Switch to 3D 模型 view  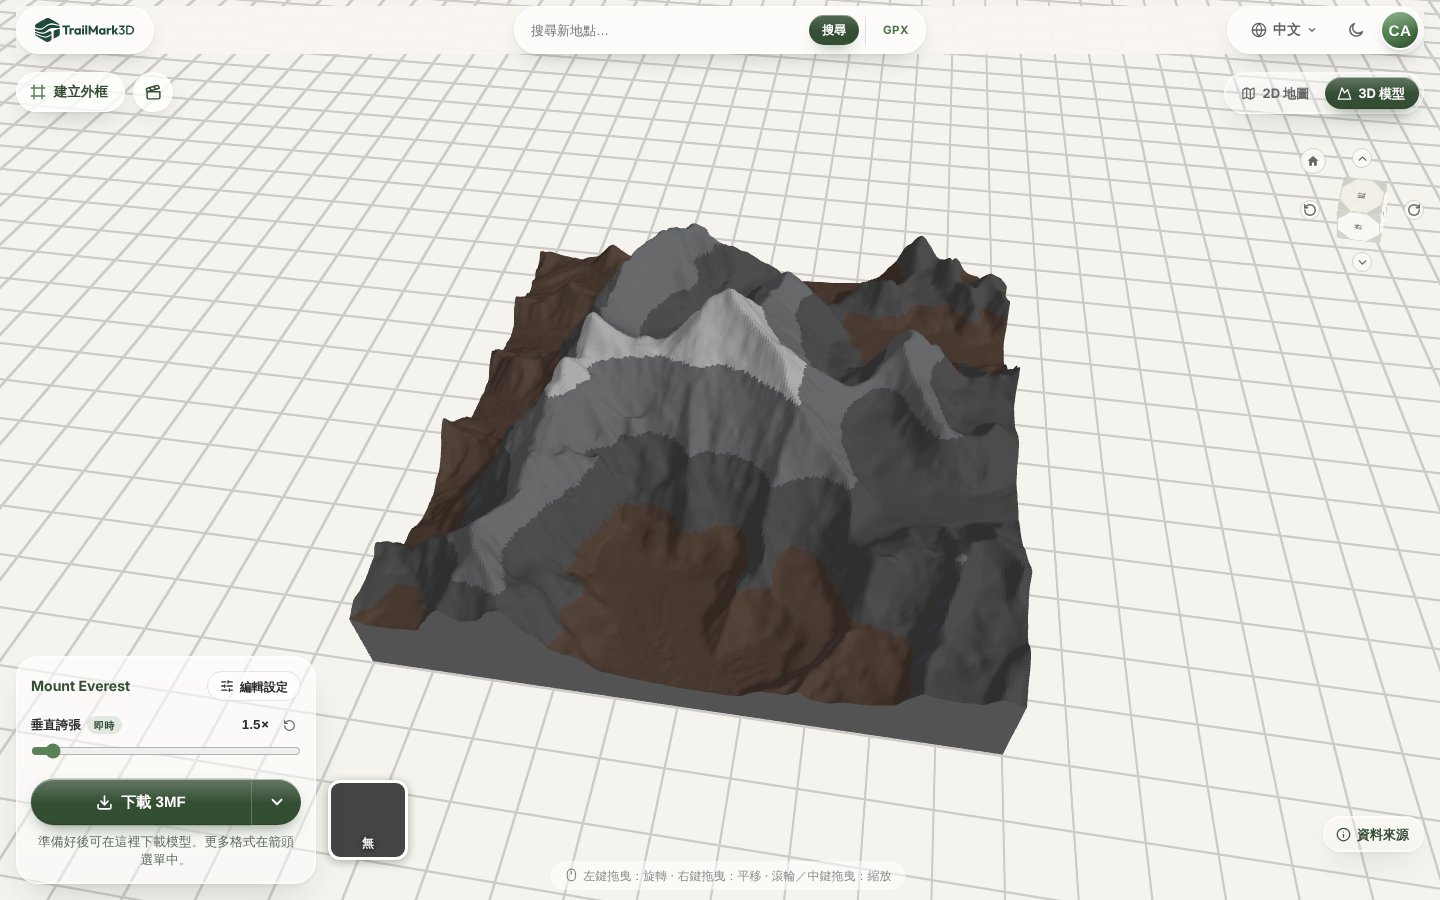click(1372, 93)
